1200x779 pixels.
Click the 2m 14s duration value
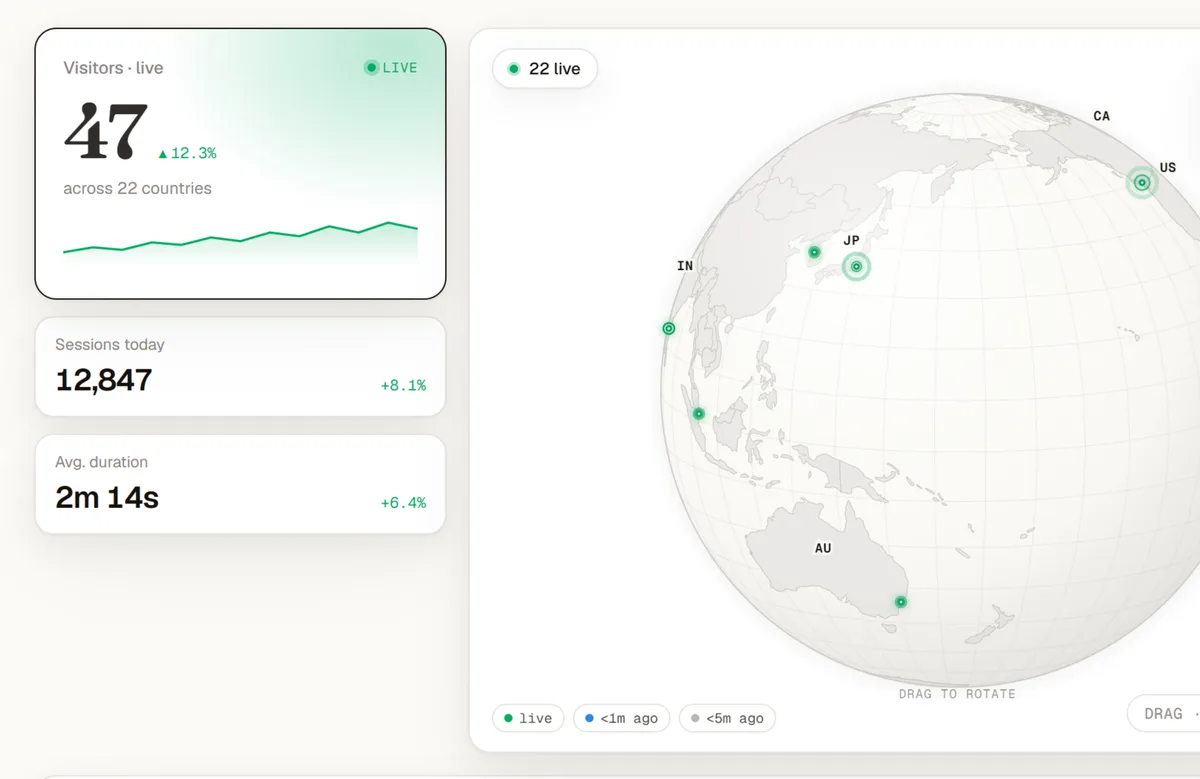pyautogui.click(x=107, y=497)
